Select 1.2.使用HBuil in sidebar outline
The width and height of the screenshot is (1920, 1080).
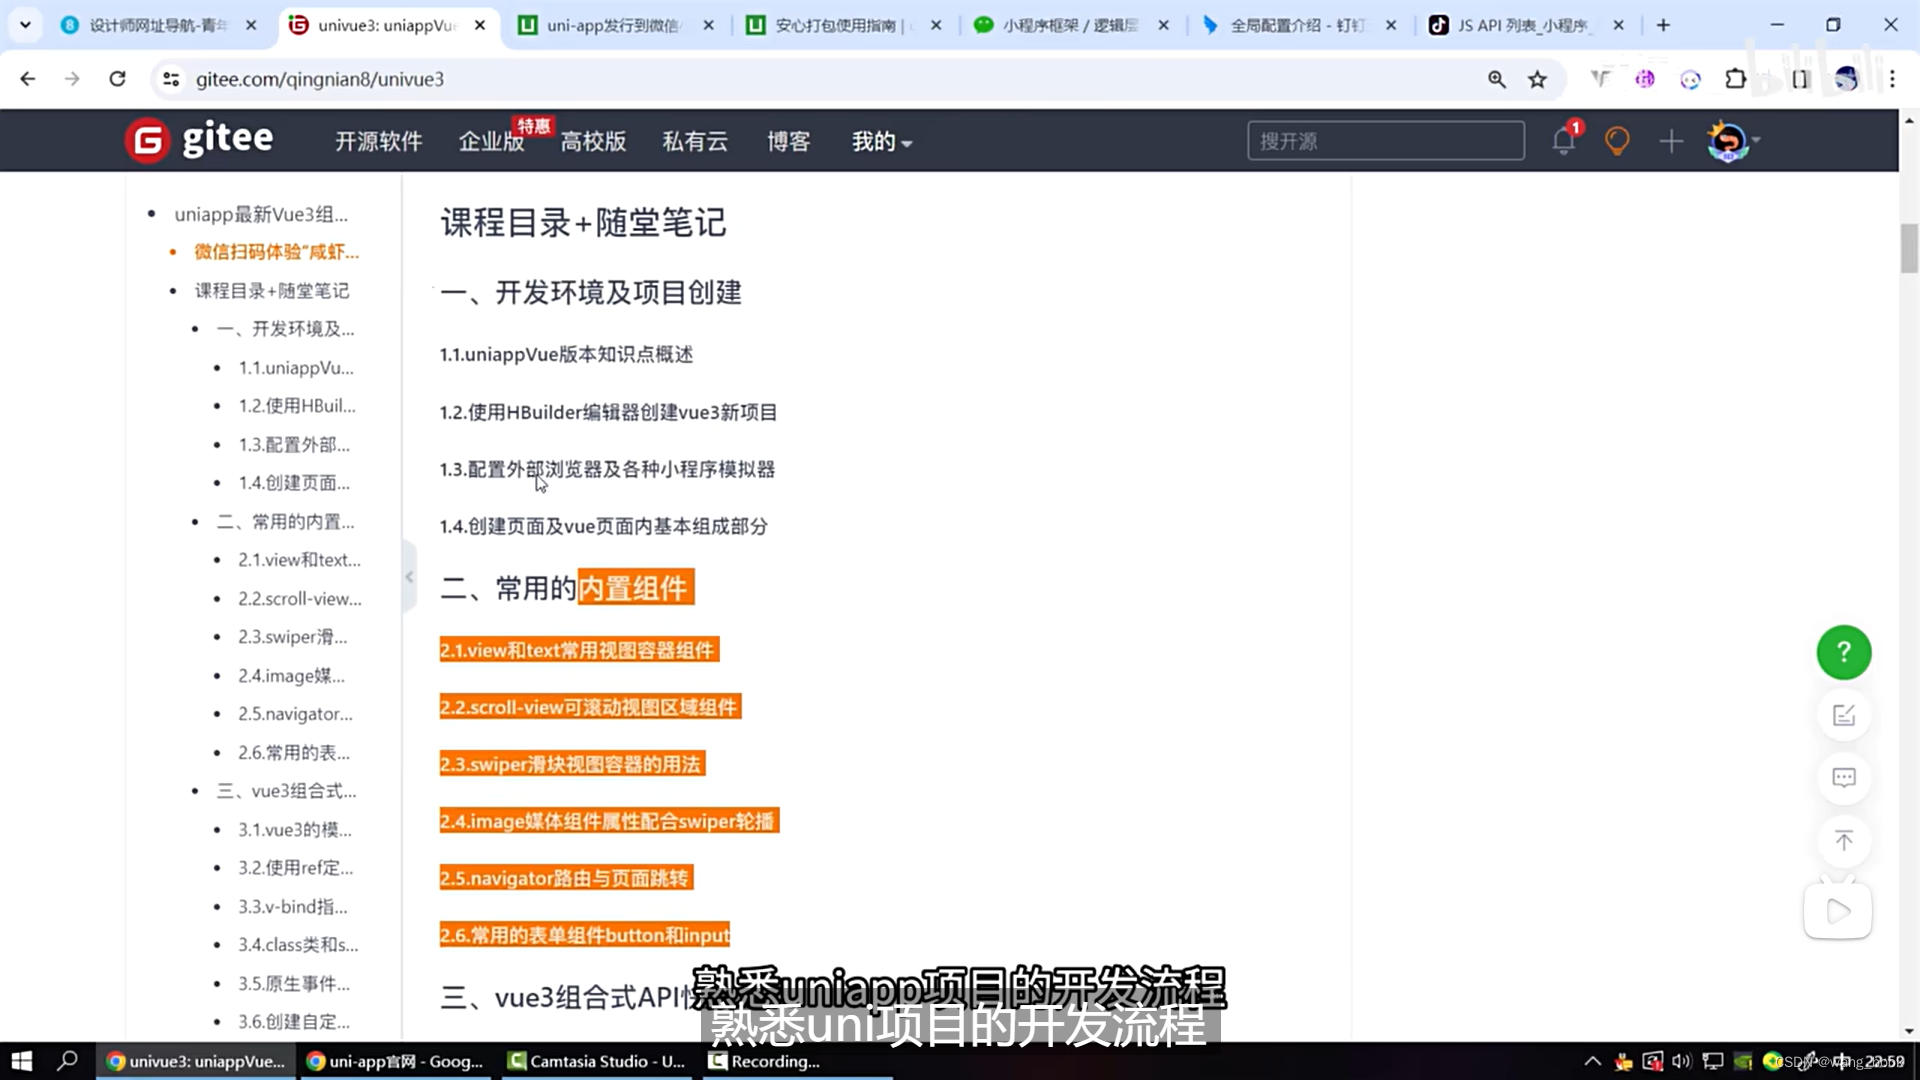(x=296, y=406)
